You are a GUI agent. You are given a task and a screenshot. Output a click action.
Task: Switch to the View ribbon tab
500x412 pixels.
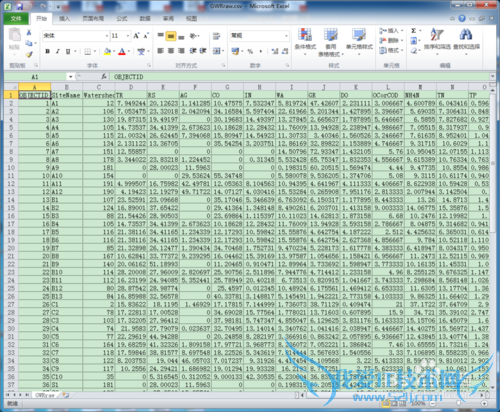click(x=191, y=19)
